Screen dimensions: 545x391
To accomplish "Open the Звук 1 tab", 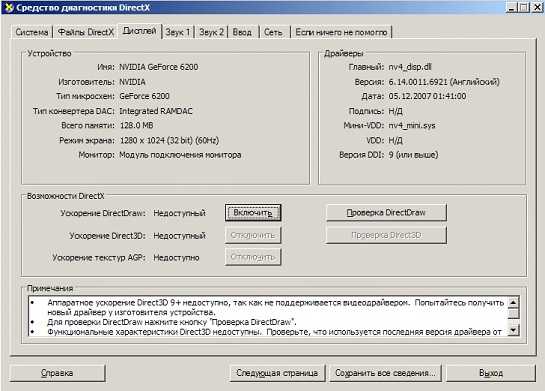I will click(x=178, y=32).
